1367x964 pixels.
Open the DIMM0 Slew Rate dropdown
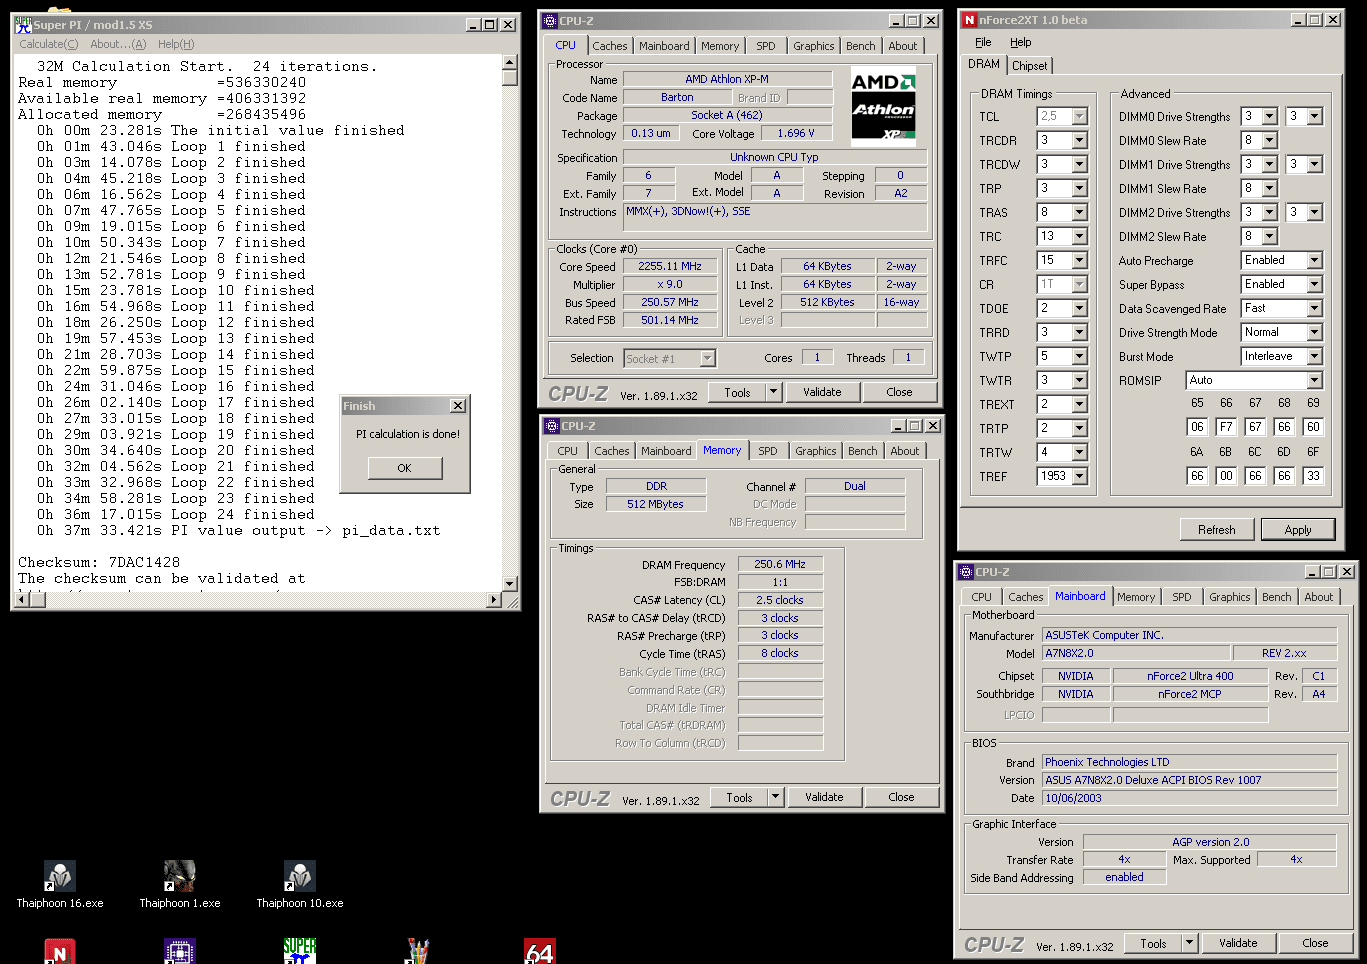[x=1269, y=140]
